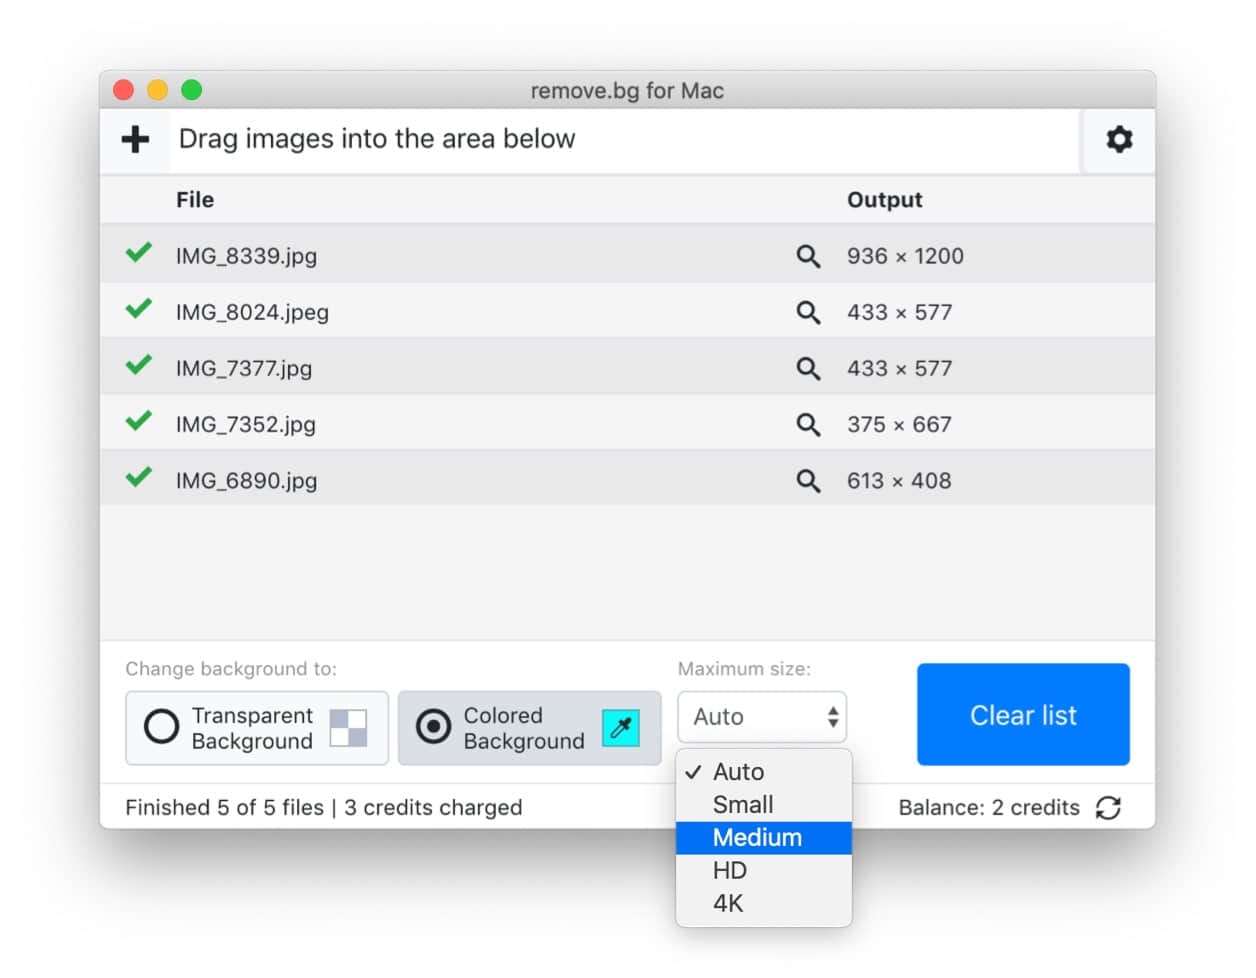This screenshot has height=978, width=1256.
Task: Click the 375 × 667 output size
Action: 899,424
